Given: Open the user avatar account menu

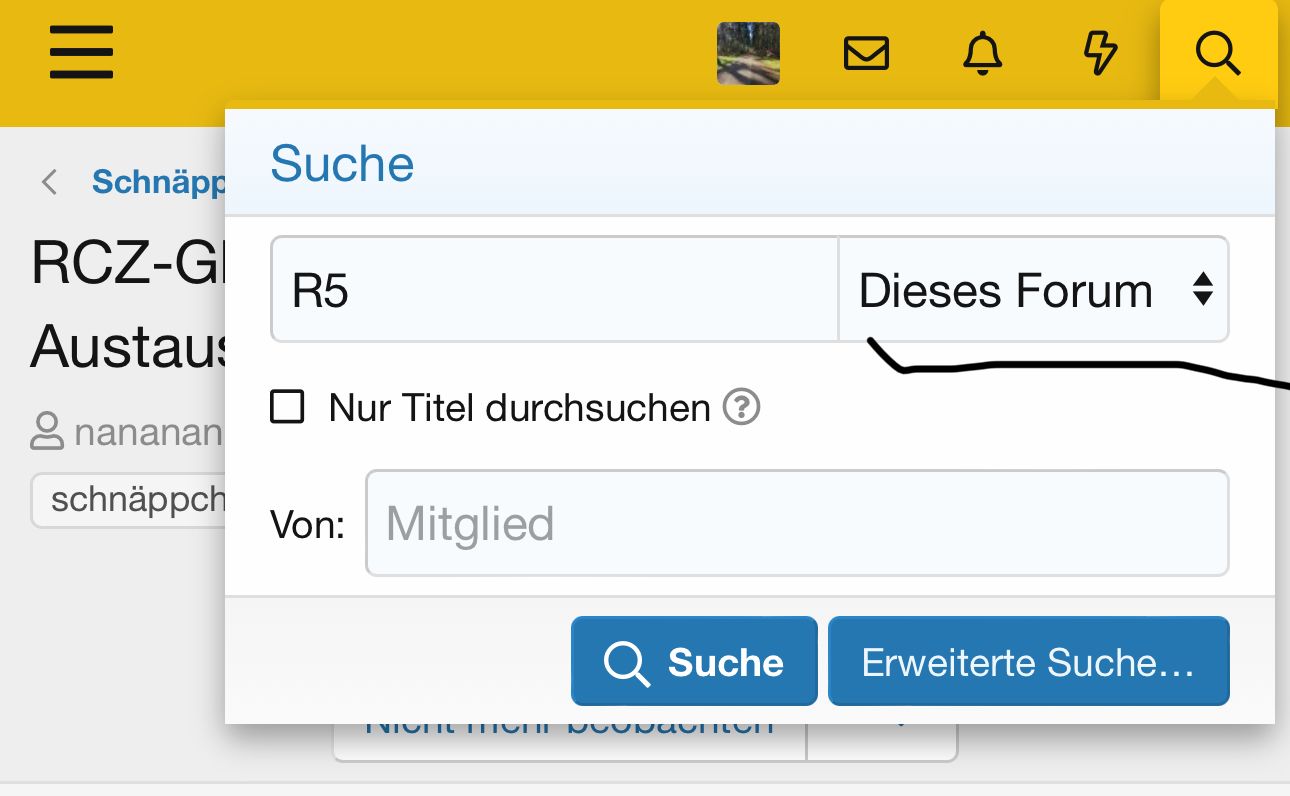Looking at the screenshot, I should pyautogui.click(x=748, y=53).
